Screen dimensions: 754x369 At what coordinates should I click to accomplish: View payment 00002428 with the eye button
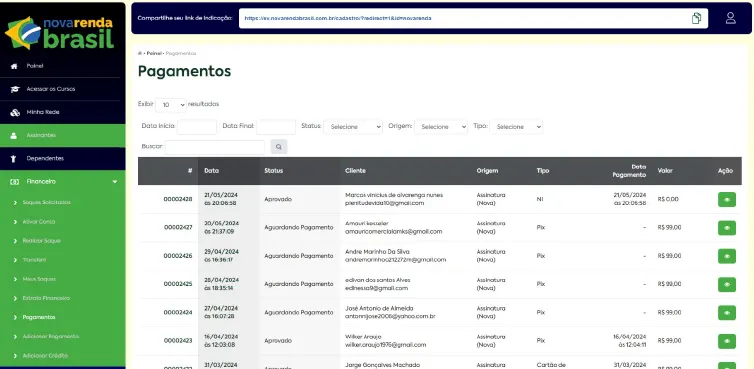point(727,199)
